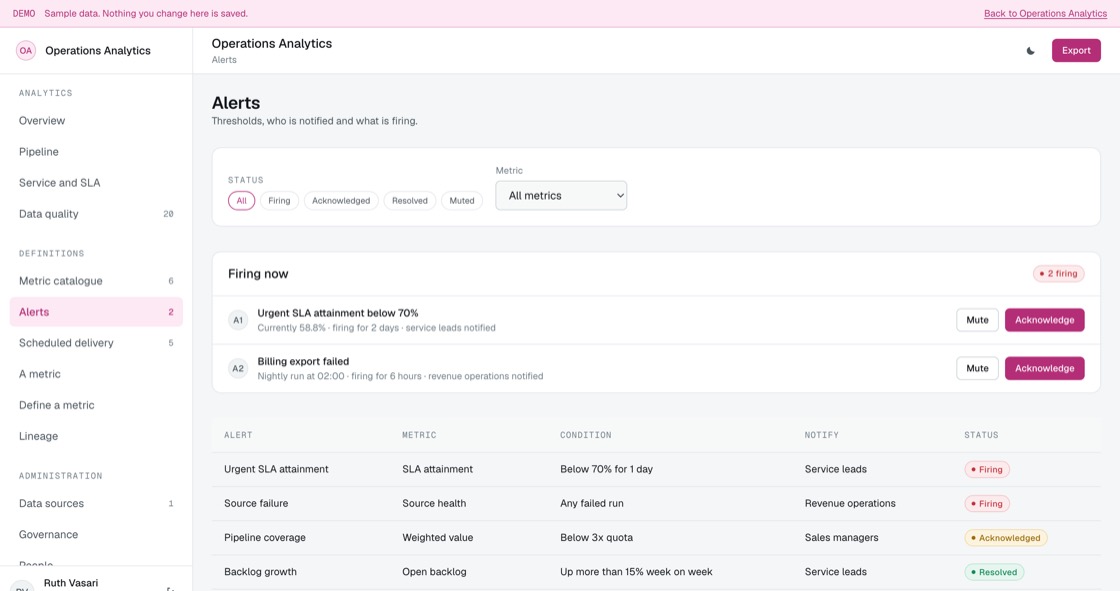Click the Pipeline coverage table cell
The image size is (1120, 591).
(264, 538)
